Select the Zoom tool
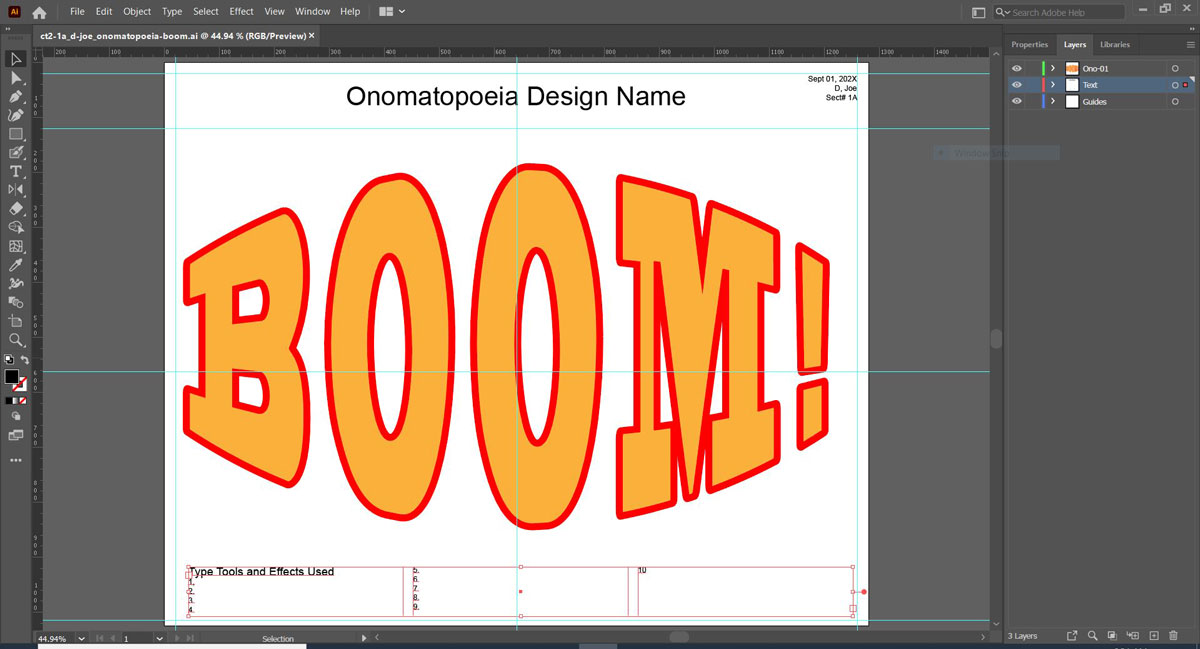 coord(16,340)
